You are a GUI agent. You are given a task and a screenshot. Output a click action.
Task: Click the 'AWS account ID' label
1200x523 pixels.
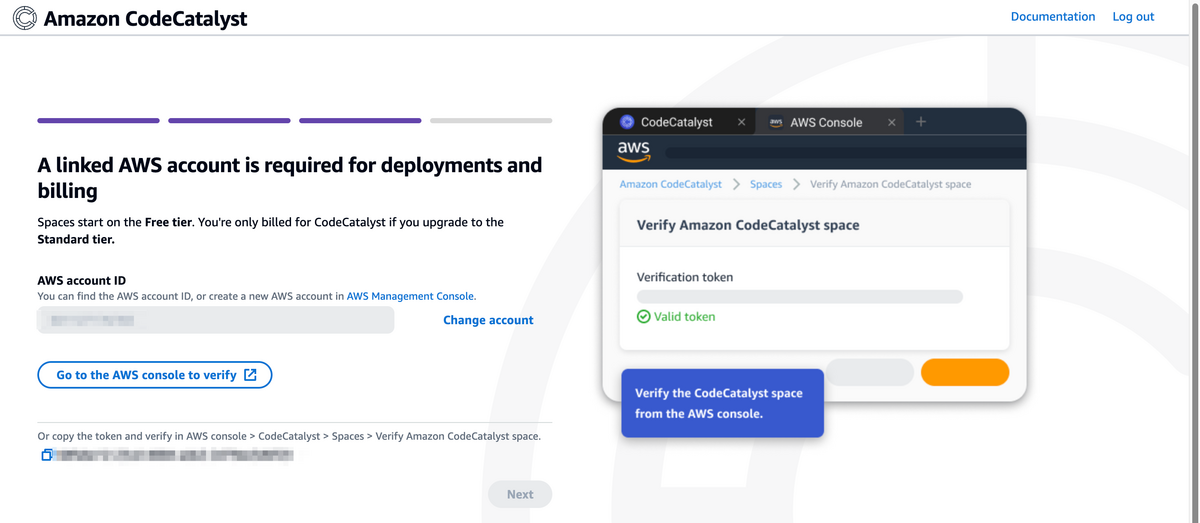[82, 281]
